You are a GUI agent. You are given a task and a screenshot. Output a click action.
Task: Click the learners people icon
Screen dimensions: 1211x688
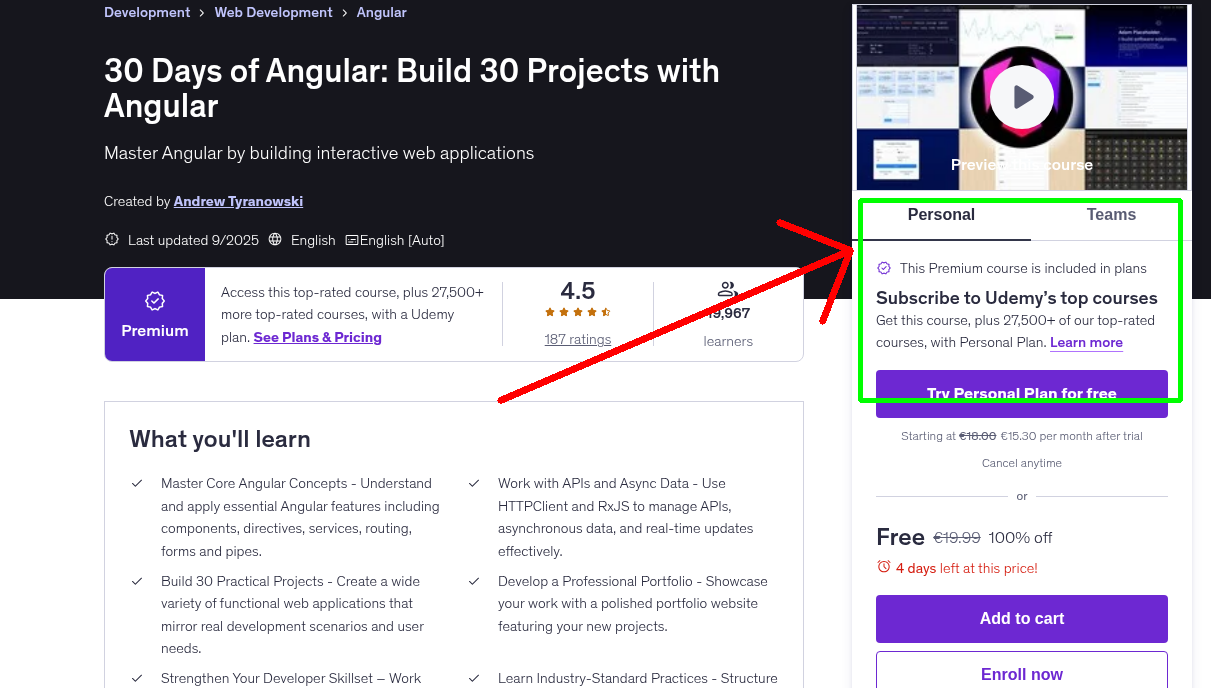[x=727, y=290]
